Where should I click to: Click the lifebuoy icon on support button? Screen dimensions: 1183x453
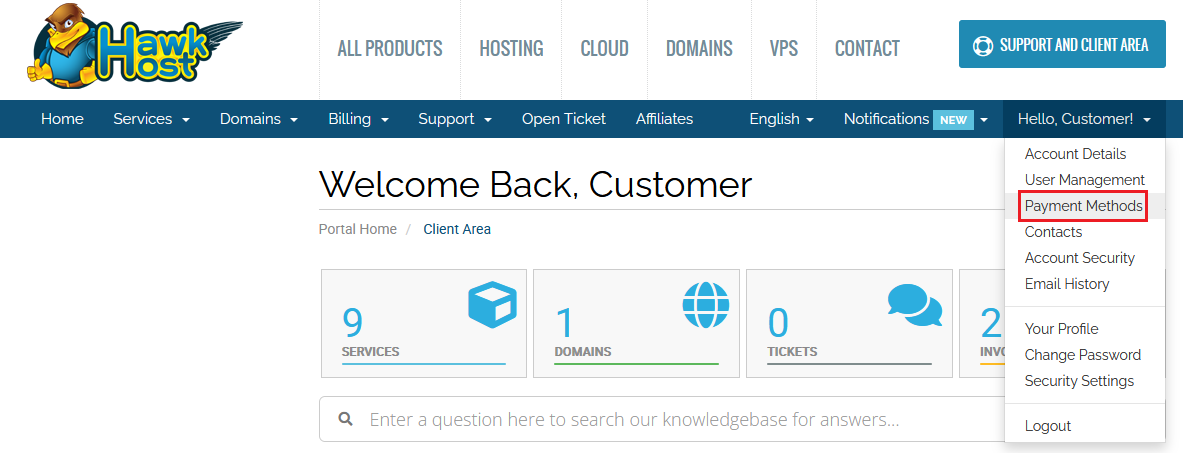point(983,45)
